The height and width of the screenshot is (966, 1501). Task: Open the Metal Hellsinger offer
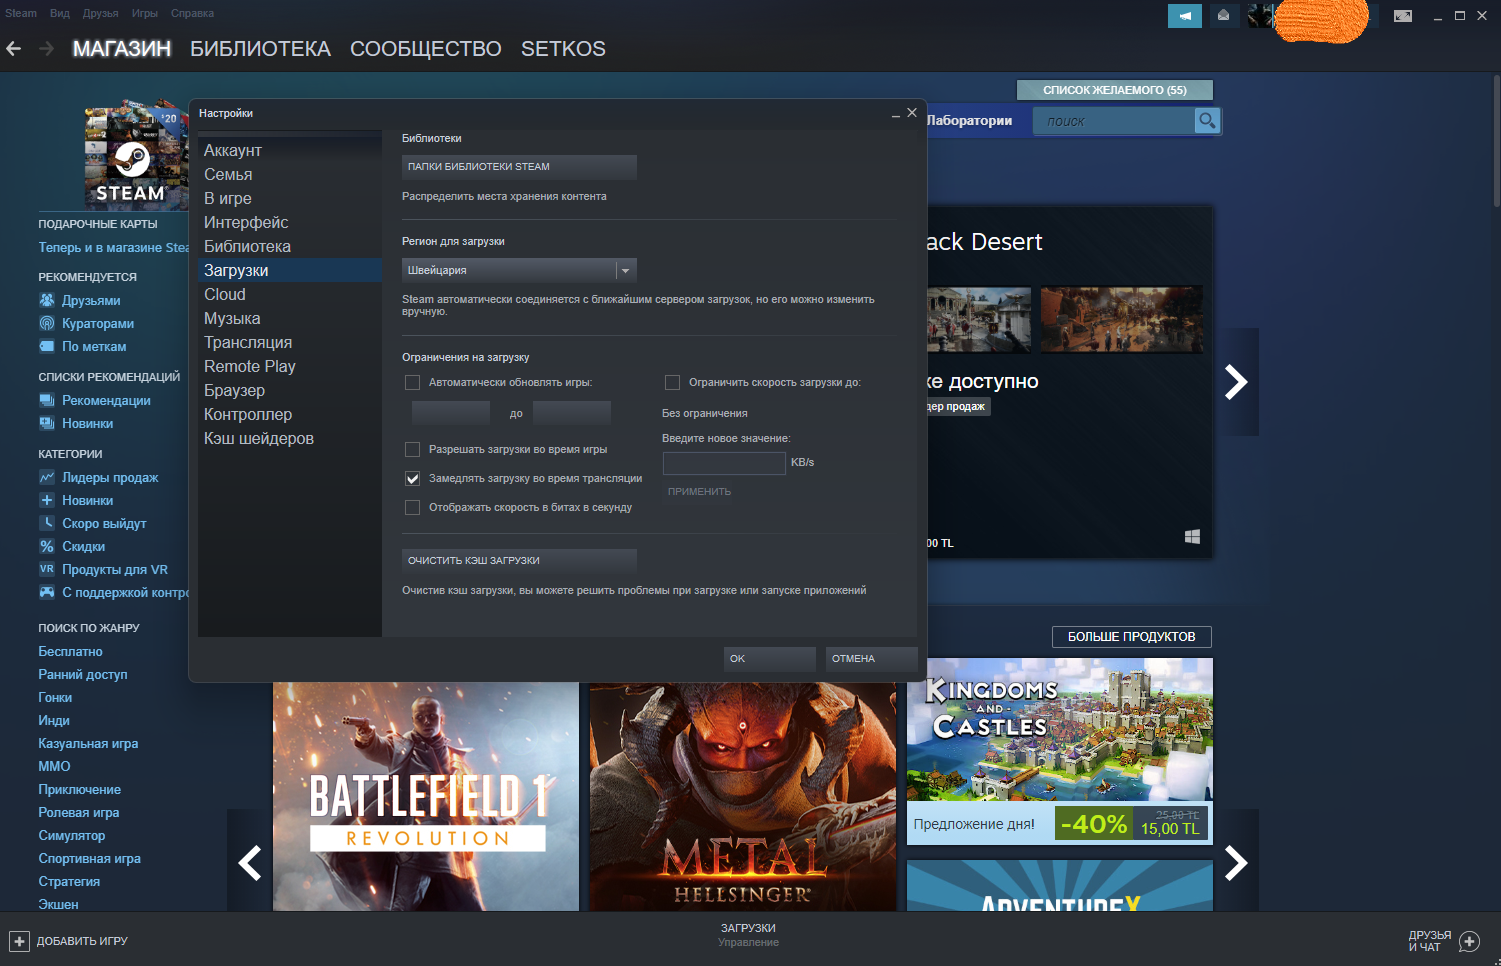coord(743,797)
